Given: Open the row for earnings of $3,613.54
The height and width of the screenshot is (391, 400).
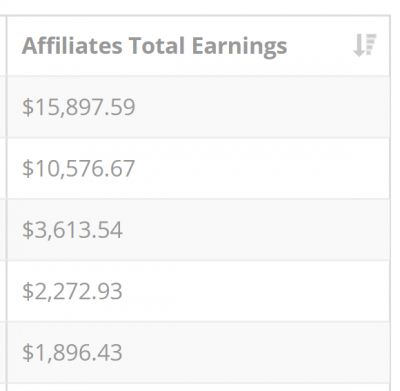Looking at the screenshot, I should click(x=198, y=230).
